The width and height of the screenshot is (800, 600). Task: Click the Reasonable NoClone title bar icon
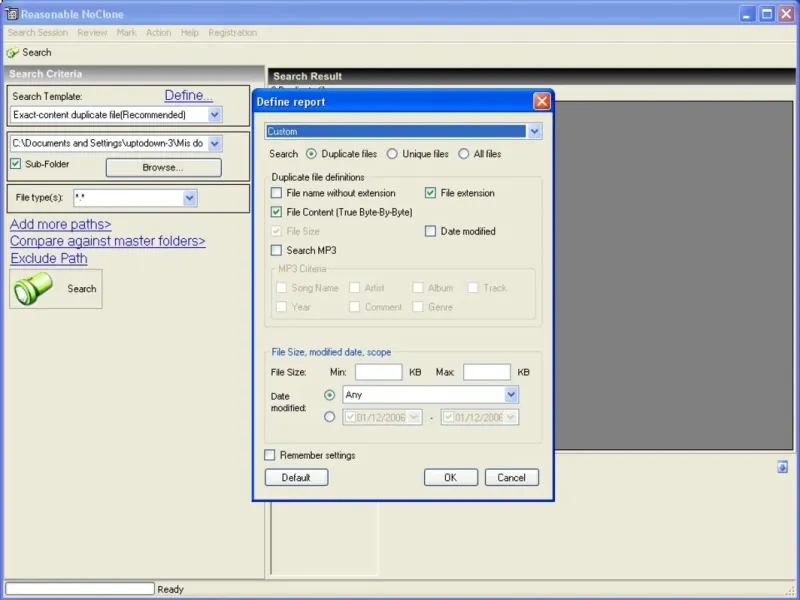11,14
